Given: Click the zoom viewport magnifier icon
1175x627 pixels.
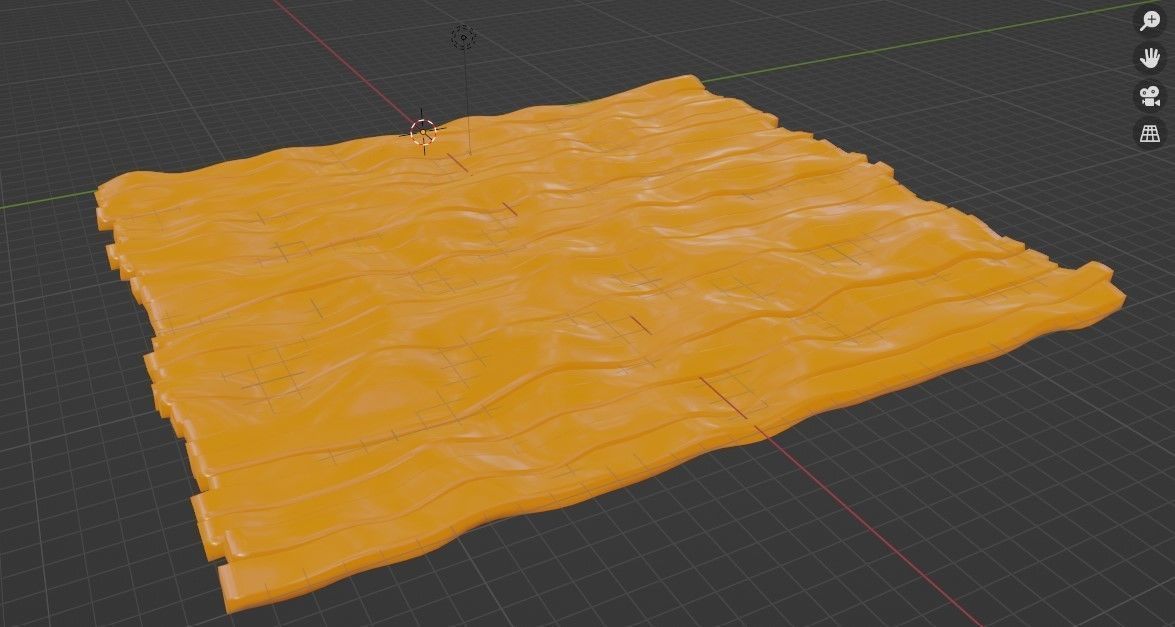Looking at the screenshot, I should pyautogui.click(x=1150, y=22).
